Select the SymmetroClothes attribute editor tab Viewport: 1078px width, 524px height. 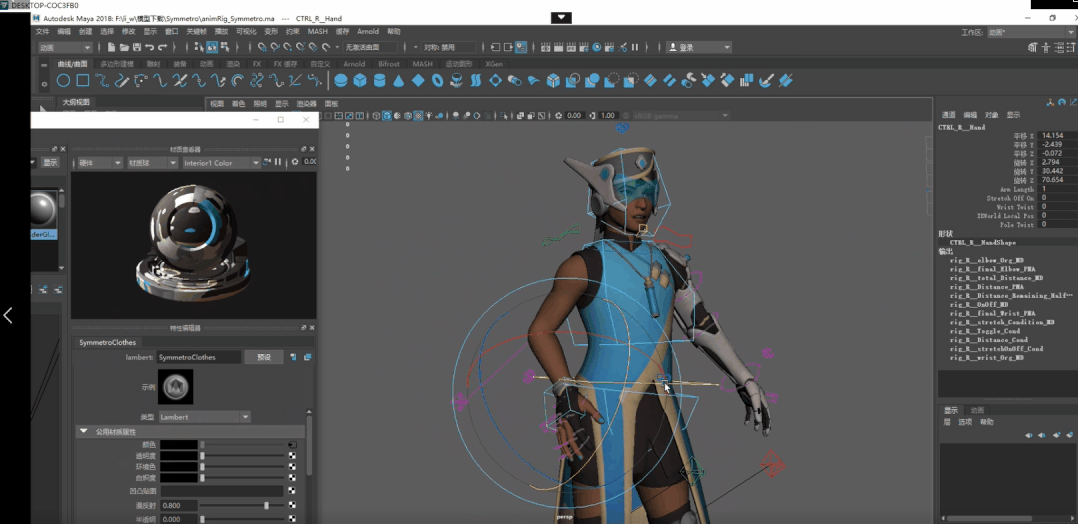tap(108, 342)
